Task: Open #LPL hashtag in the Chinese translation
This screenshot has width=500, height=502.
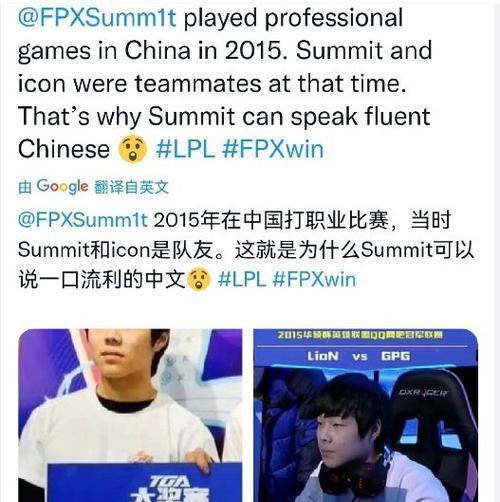Action: pyautogui.click(x=242, y=279)
